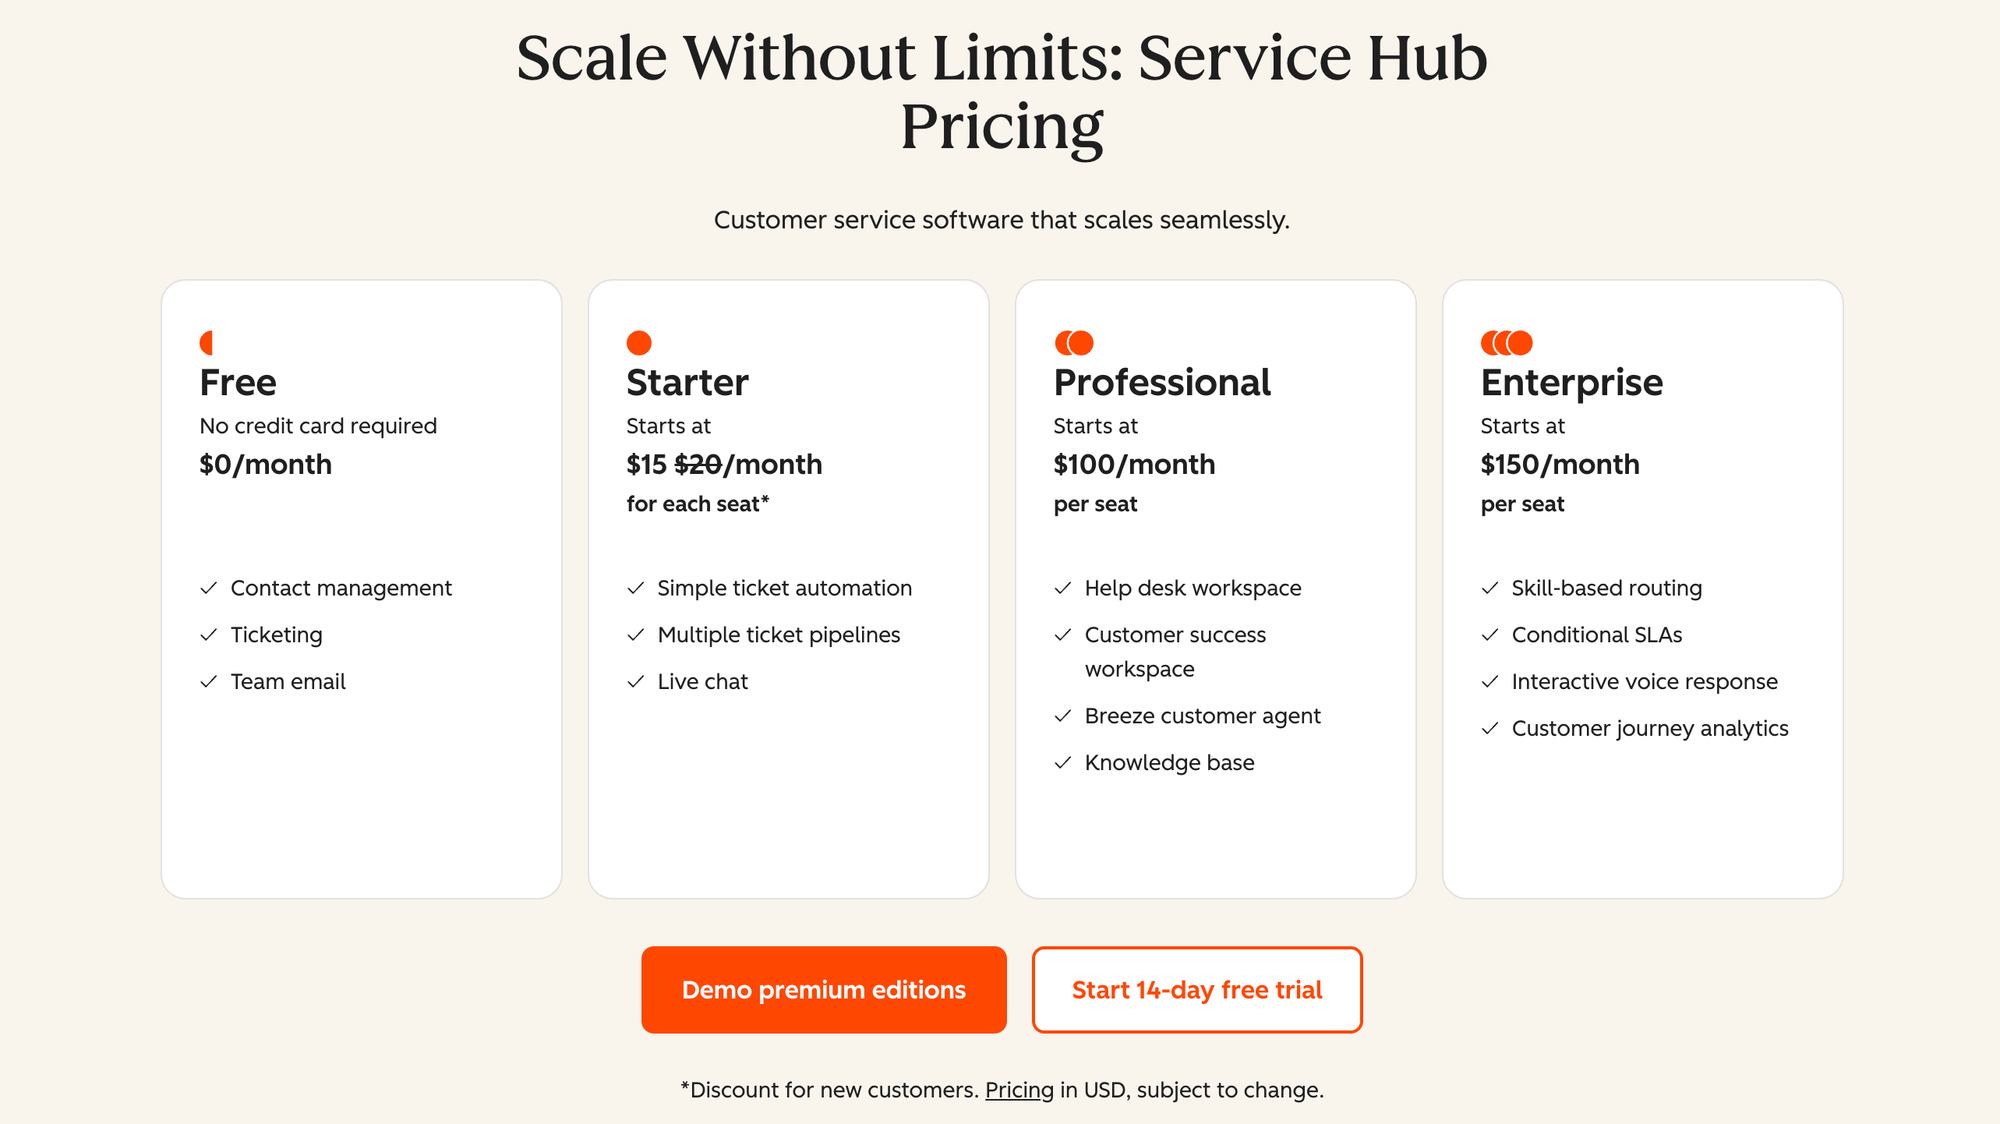Click the Demo premium editions button
Image resolution: width=2000 pixels, height=1124 pixels.
click(x=823, y=989)
